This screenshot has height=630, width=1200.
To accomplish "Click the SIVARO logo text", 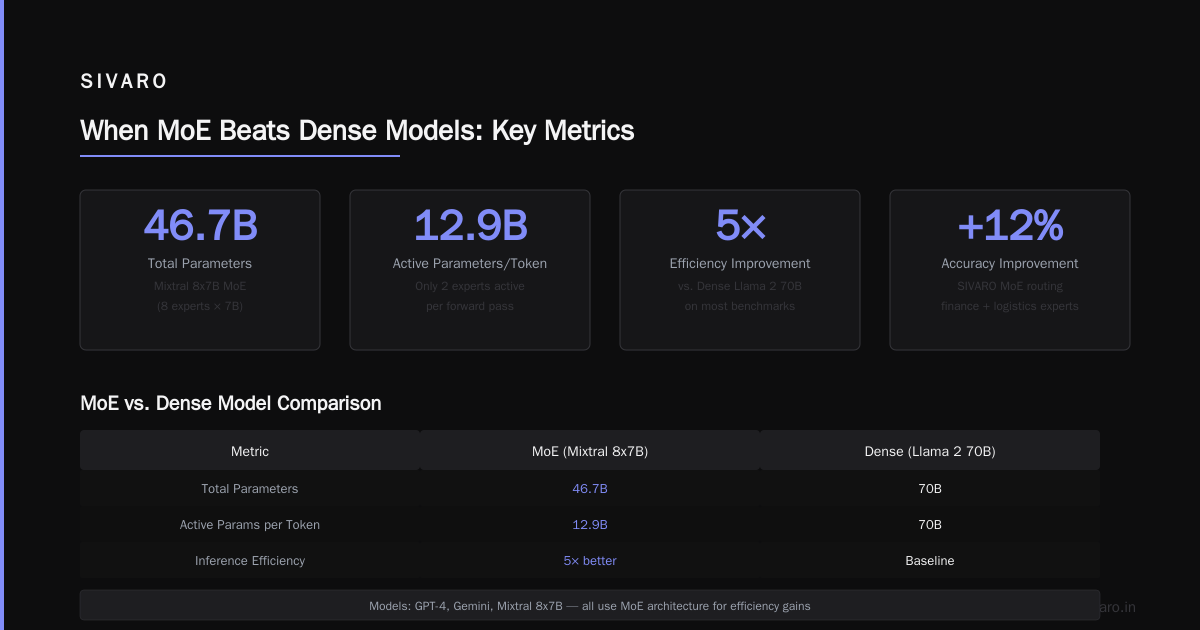I will pyautogui.click(x=124, y=82).
